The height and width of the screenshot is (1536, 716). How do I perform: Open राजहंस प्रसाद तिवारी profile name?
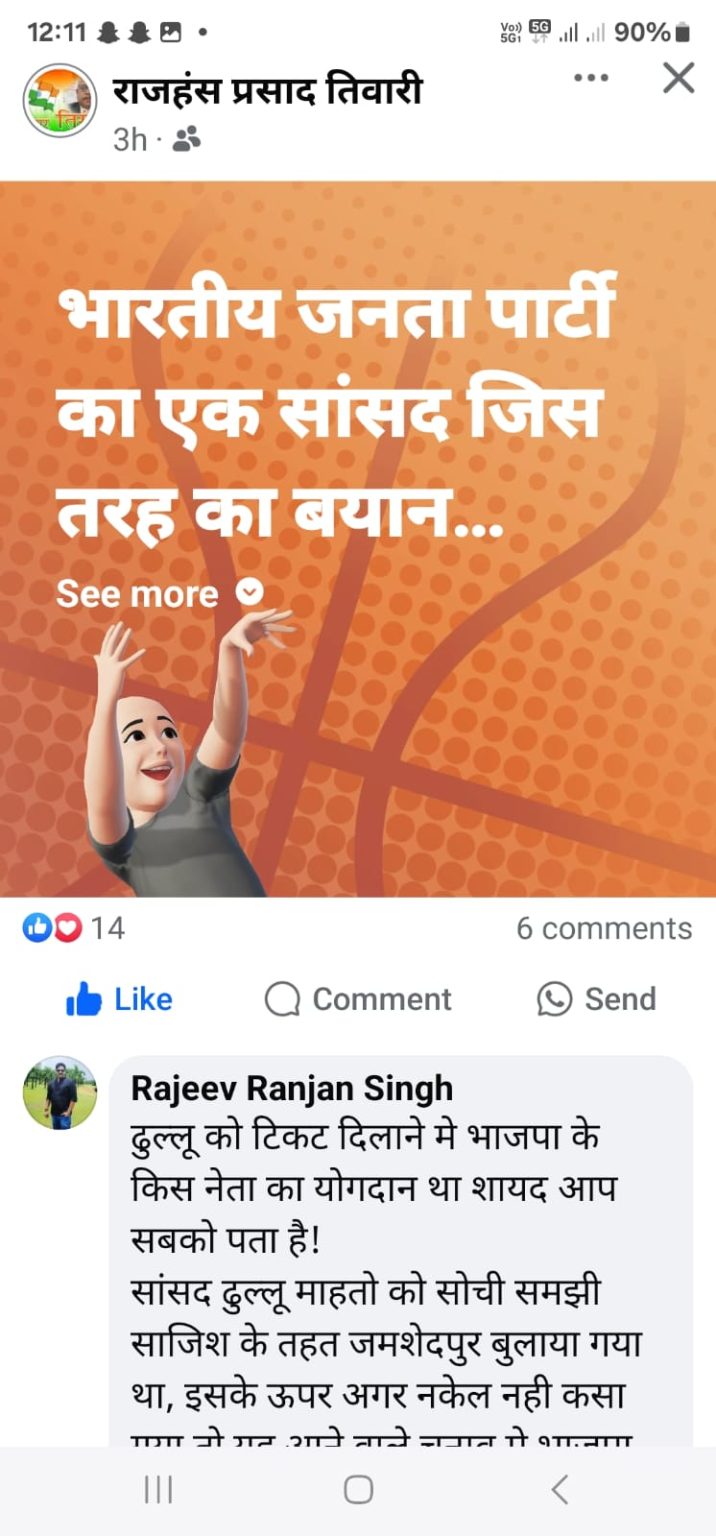click(267, 92)
